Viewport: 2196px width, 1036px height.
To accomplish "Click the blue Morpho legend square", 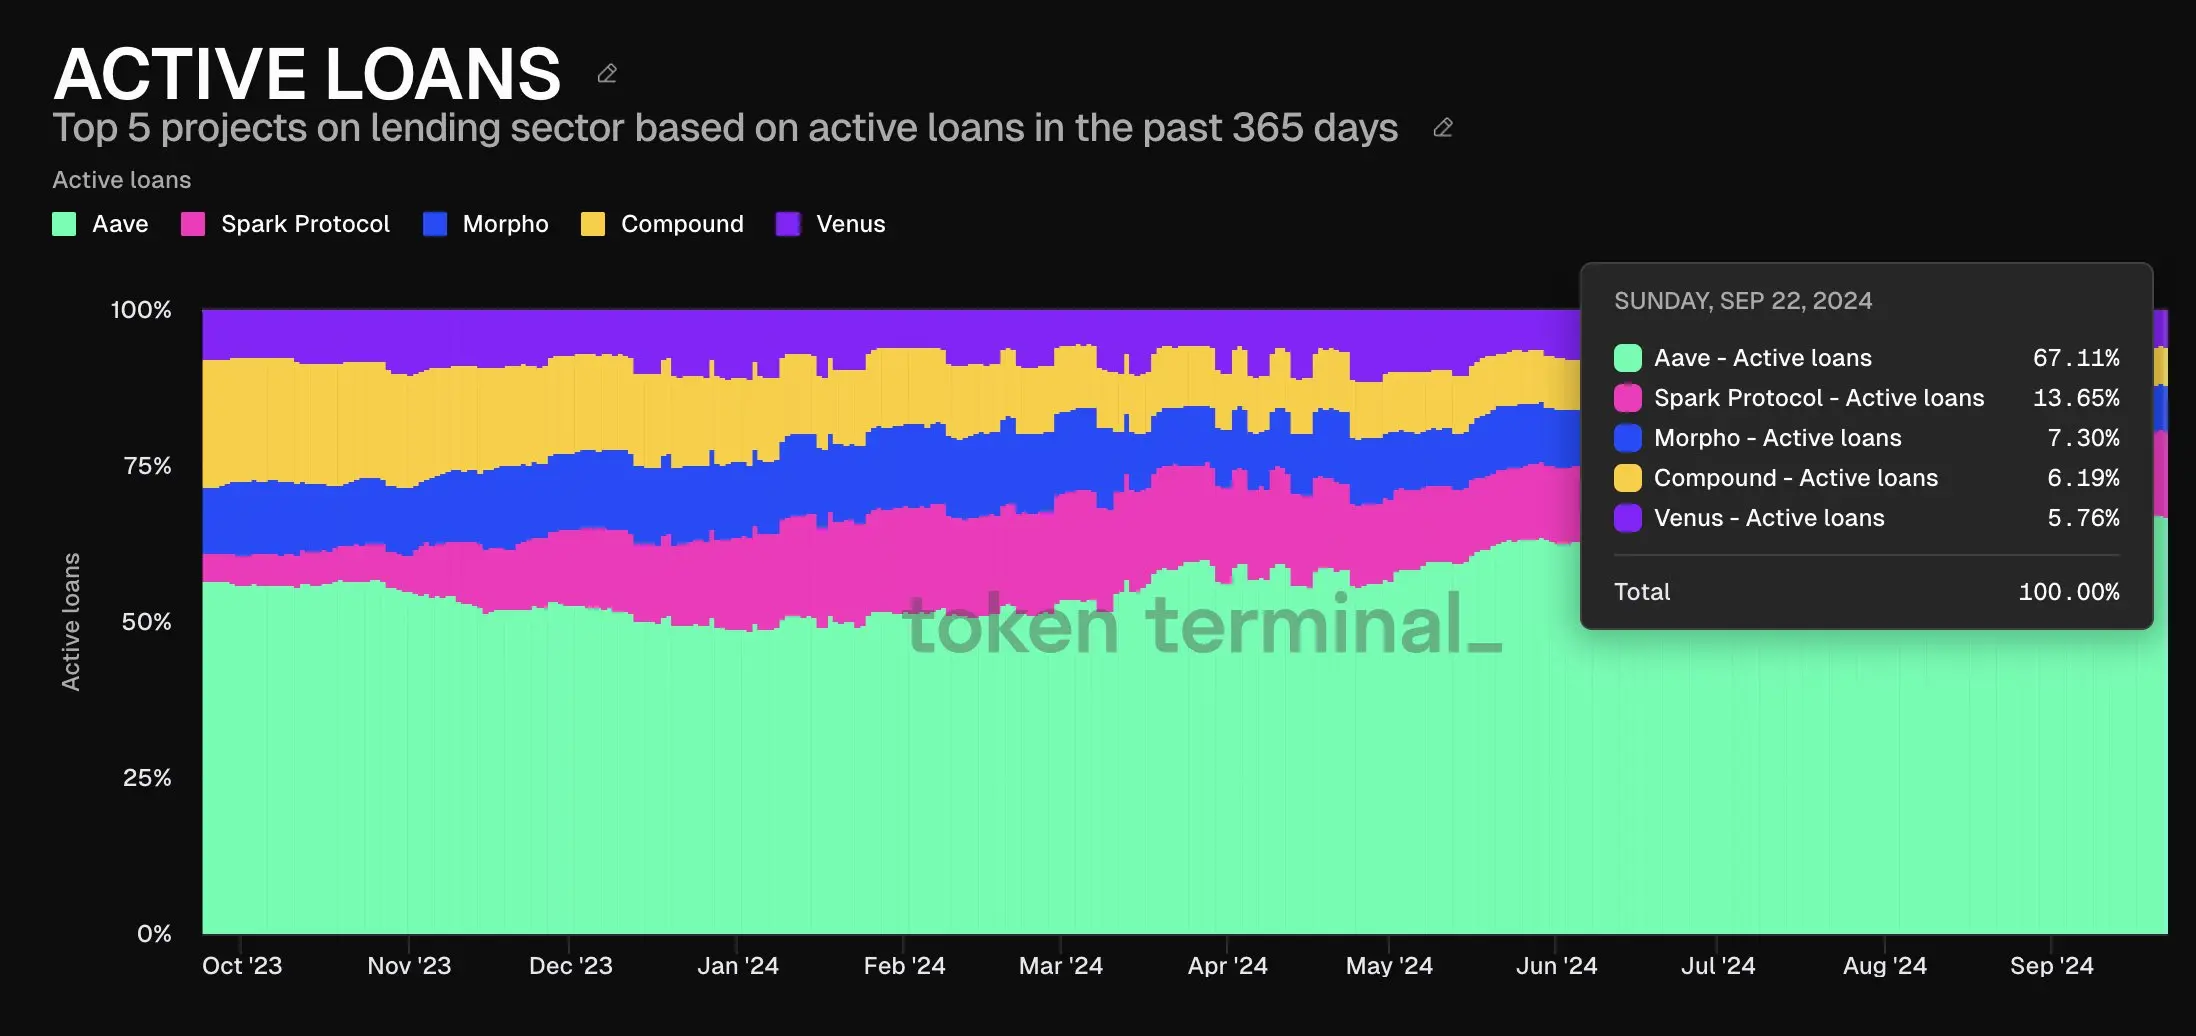I will point(435,224).
